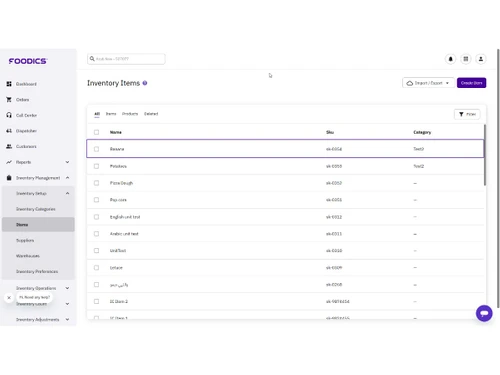Open the notifications bell icon
This screenshot has width=500, height=375.
pos(451,59)
